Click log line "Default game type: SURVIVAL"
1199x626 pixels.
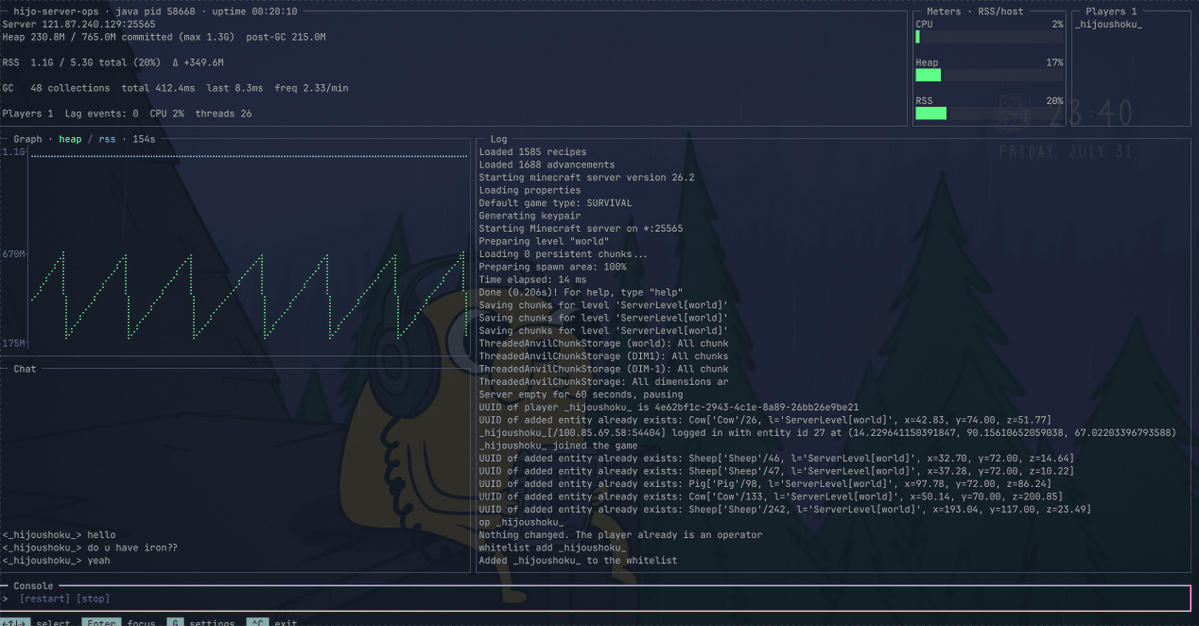click(x=555, y=203)
